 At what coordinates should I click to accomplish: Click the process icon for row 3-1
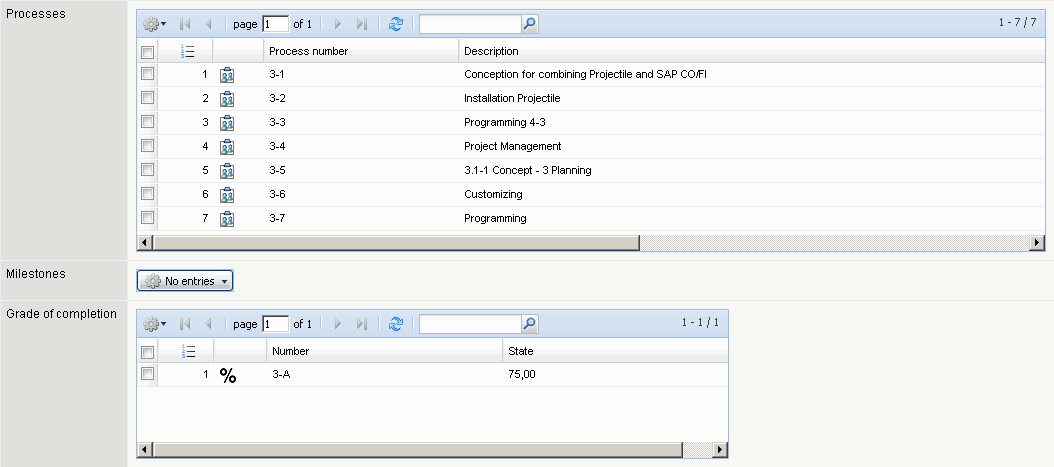(x=227, y=75)
